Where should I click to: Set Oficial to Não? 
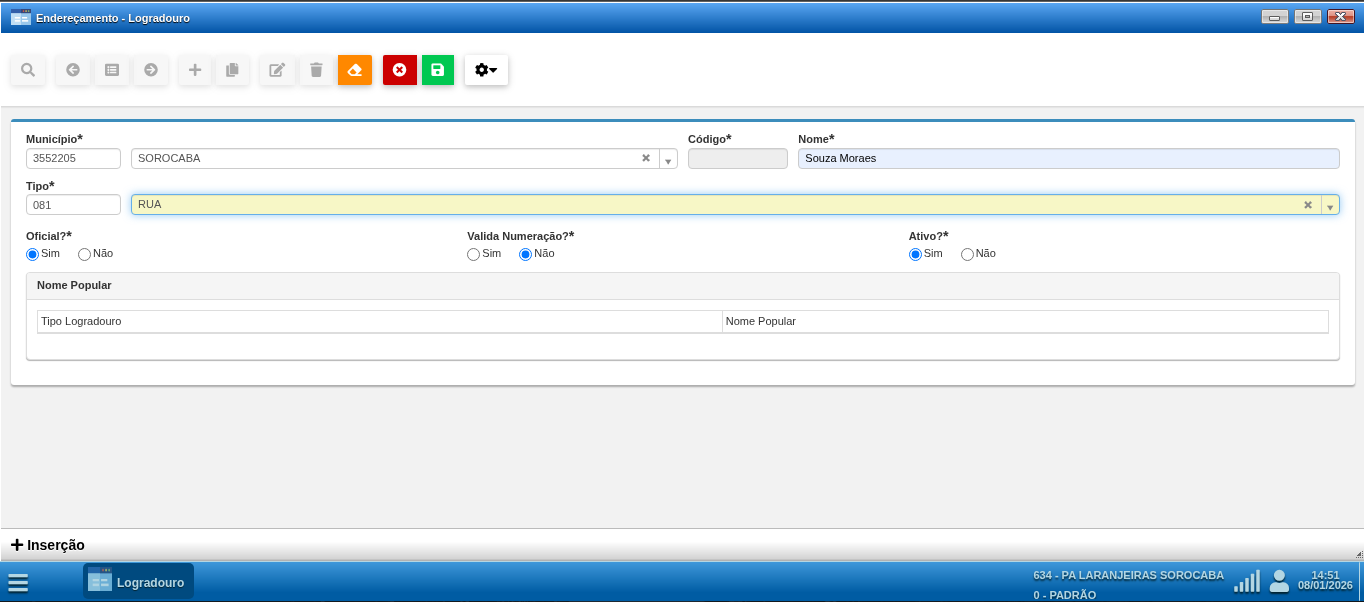point(85,254)
